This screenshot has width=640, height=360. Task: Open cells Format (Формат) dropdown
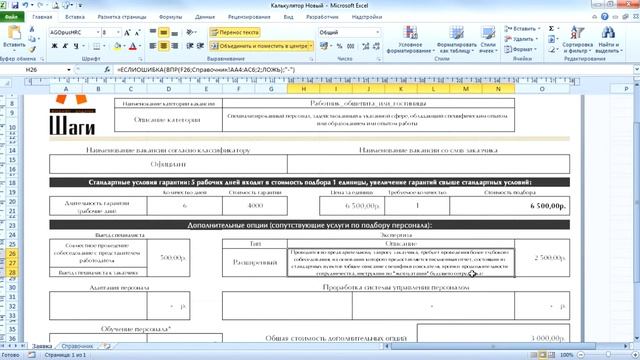[520, 49]
